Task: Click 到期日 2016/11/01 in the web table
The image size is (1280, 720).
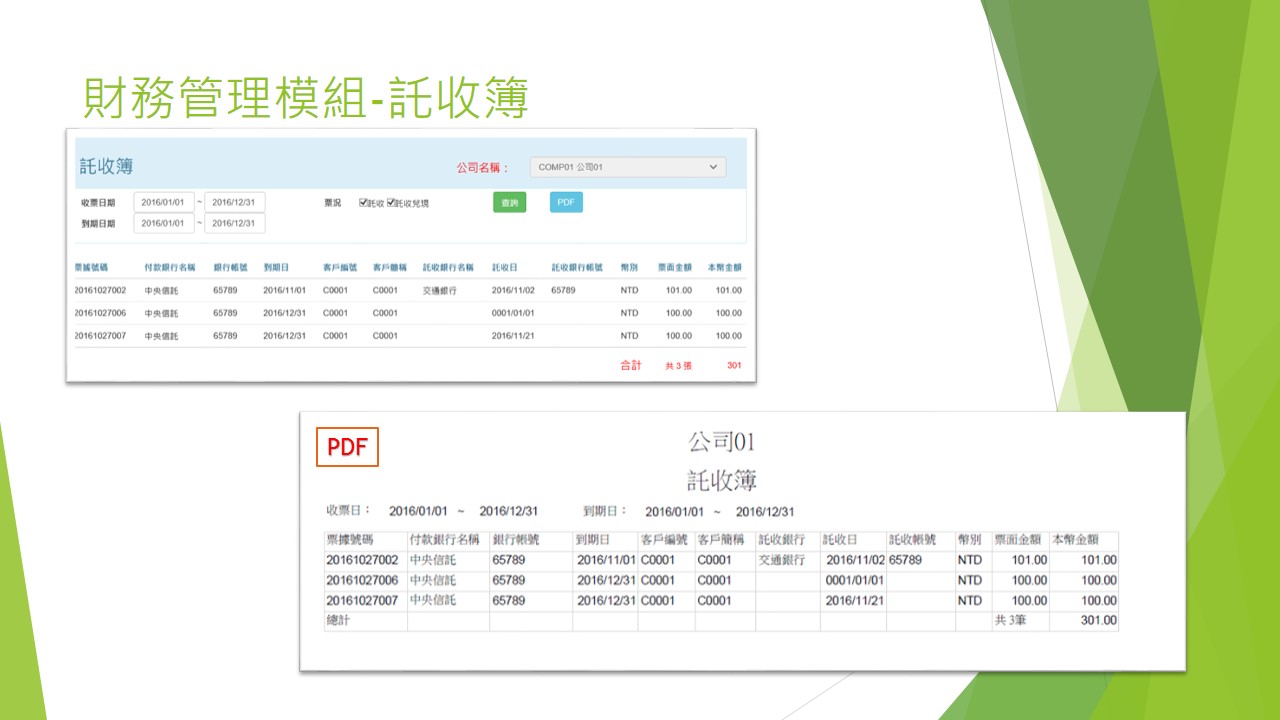Action: tap(285, 290)
